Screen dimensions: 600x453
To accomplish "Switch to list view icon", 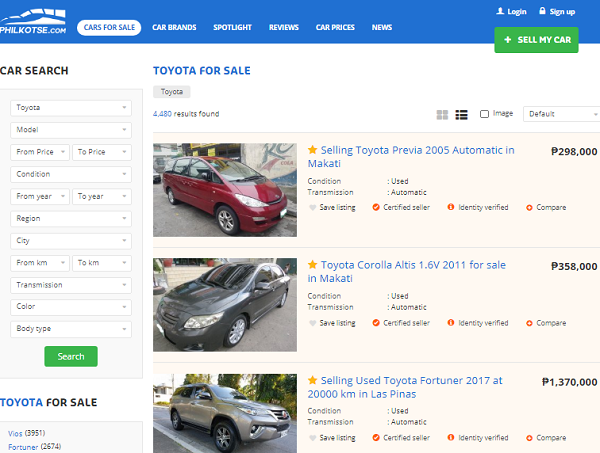I will [x=461, y=114].
